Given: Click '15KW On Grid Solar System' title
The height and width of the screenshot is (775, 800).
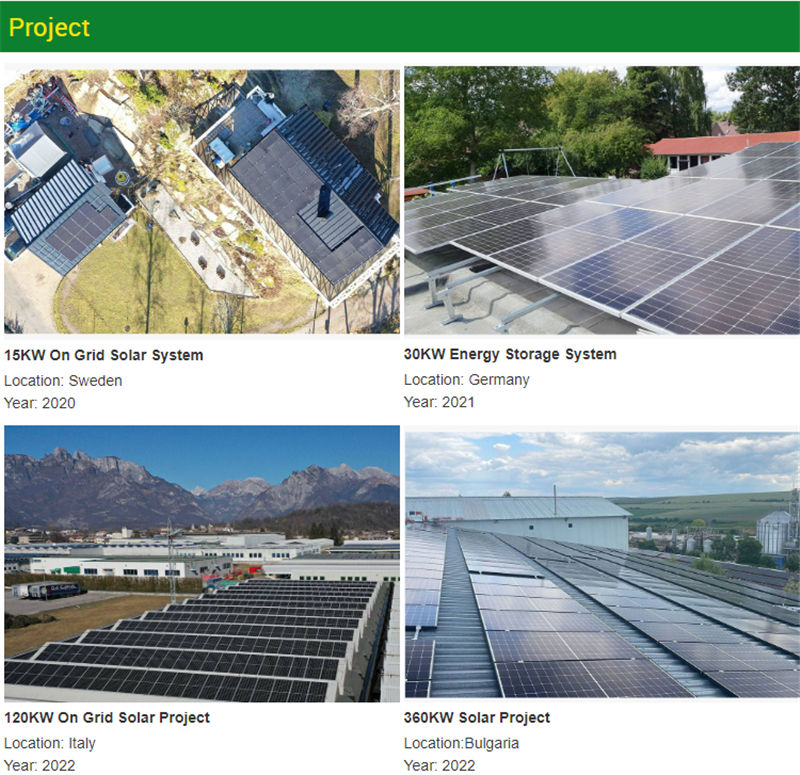Looking at the screenshot, I should click(104, 355).
